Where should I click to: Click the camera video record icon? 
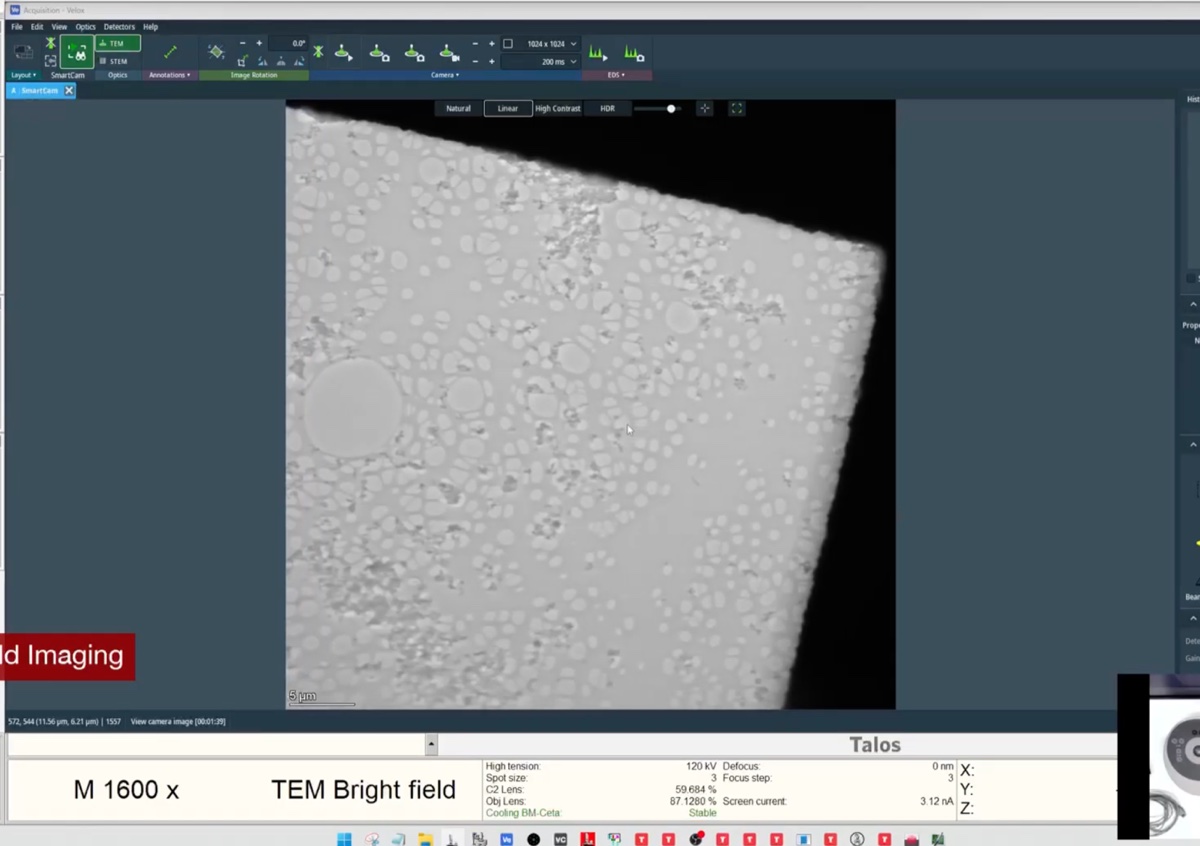coord(449,52)
